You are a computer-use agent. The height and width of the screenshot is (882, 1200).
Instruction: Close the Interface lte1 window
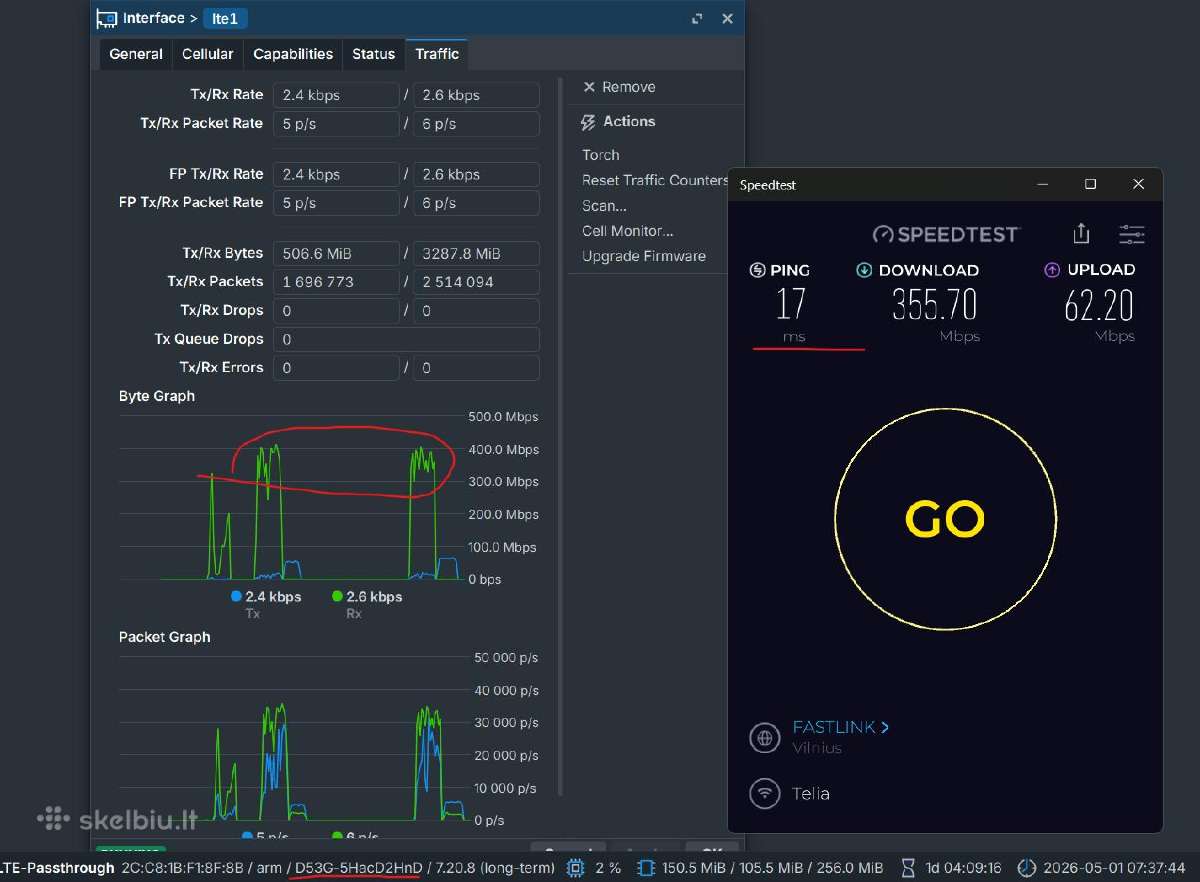727,18
